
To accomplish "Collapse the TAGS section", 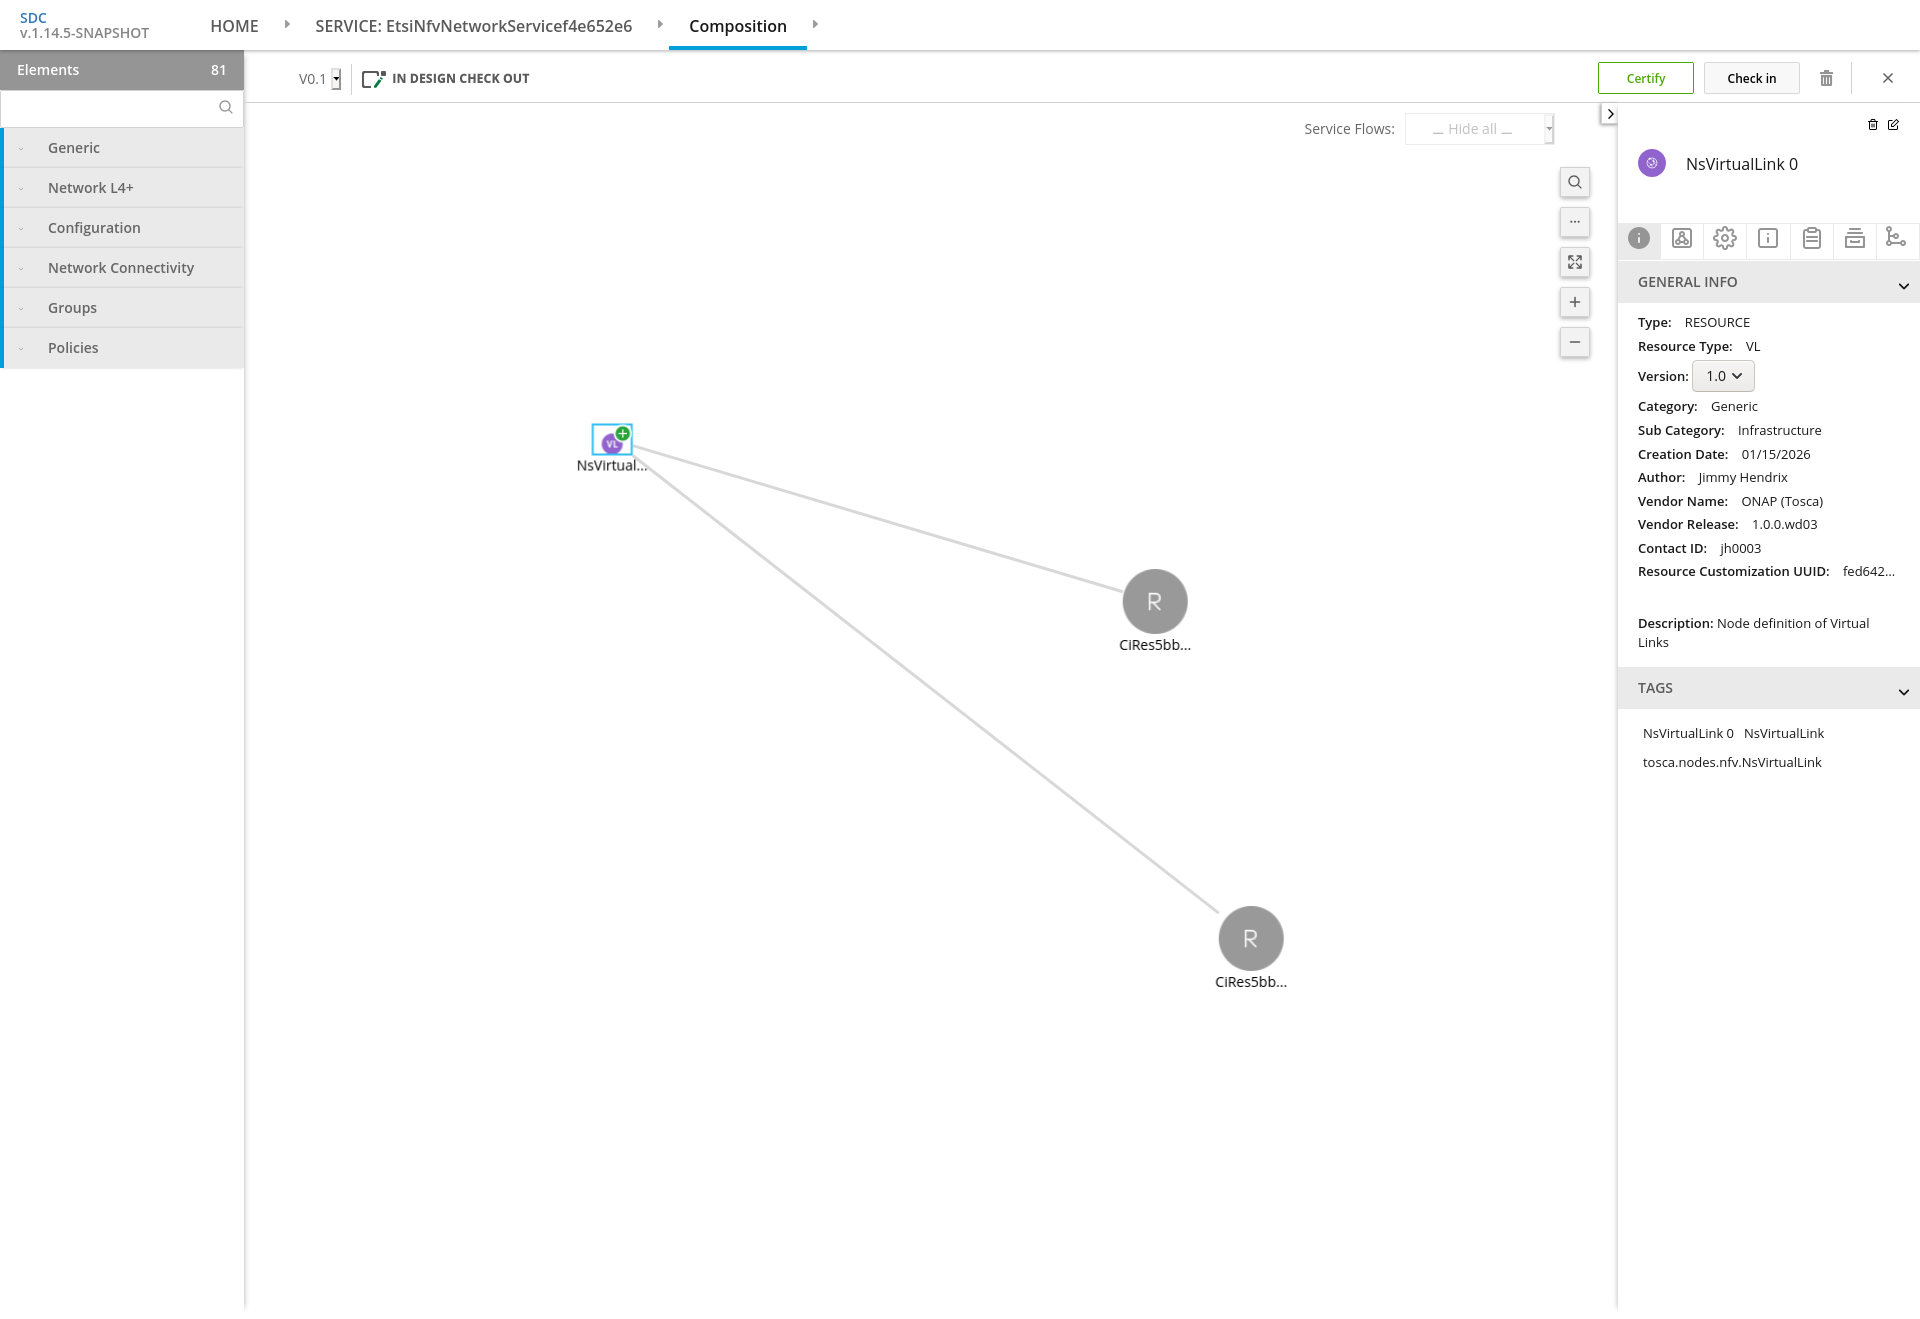I will tap(1903, 692).
